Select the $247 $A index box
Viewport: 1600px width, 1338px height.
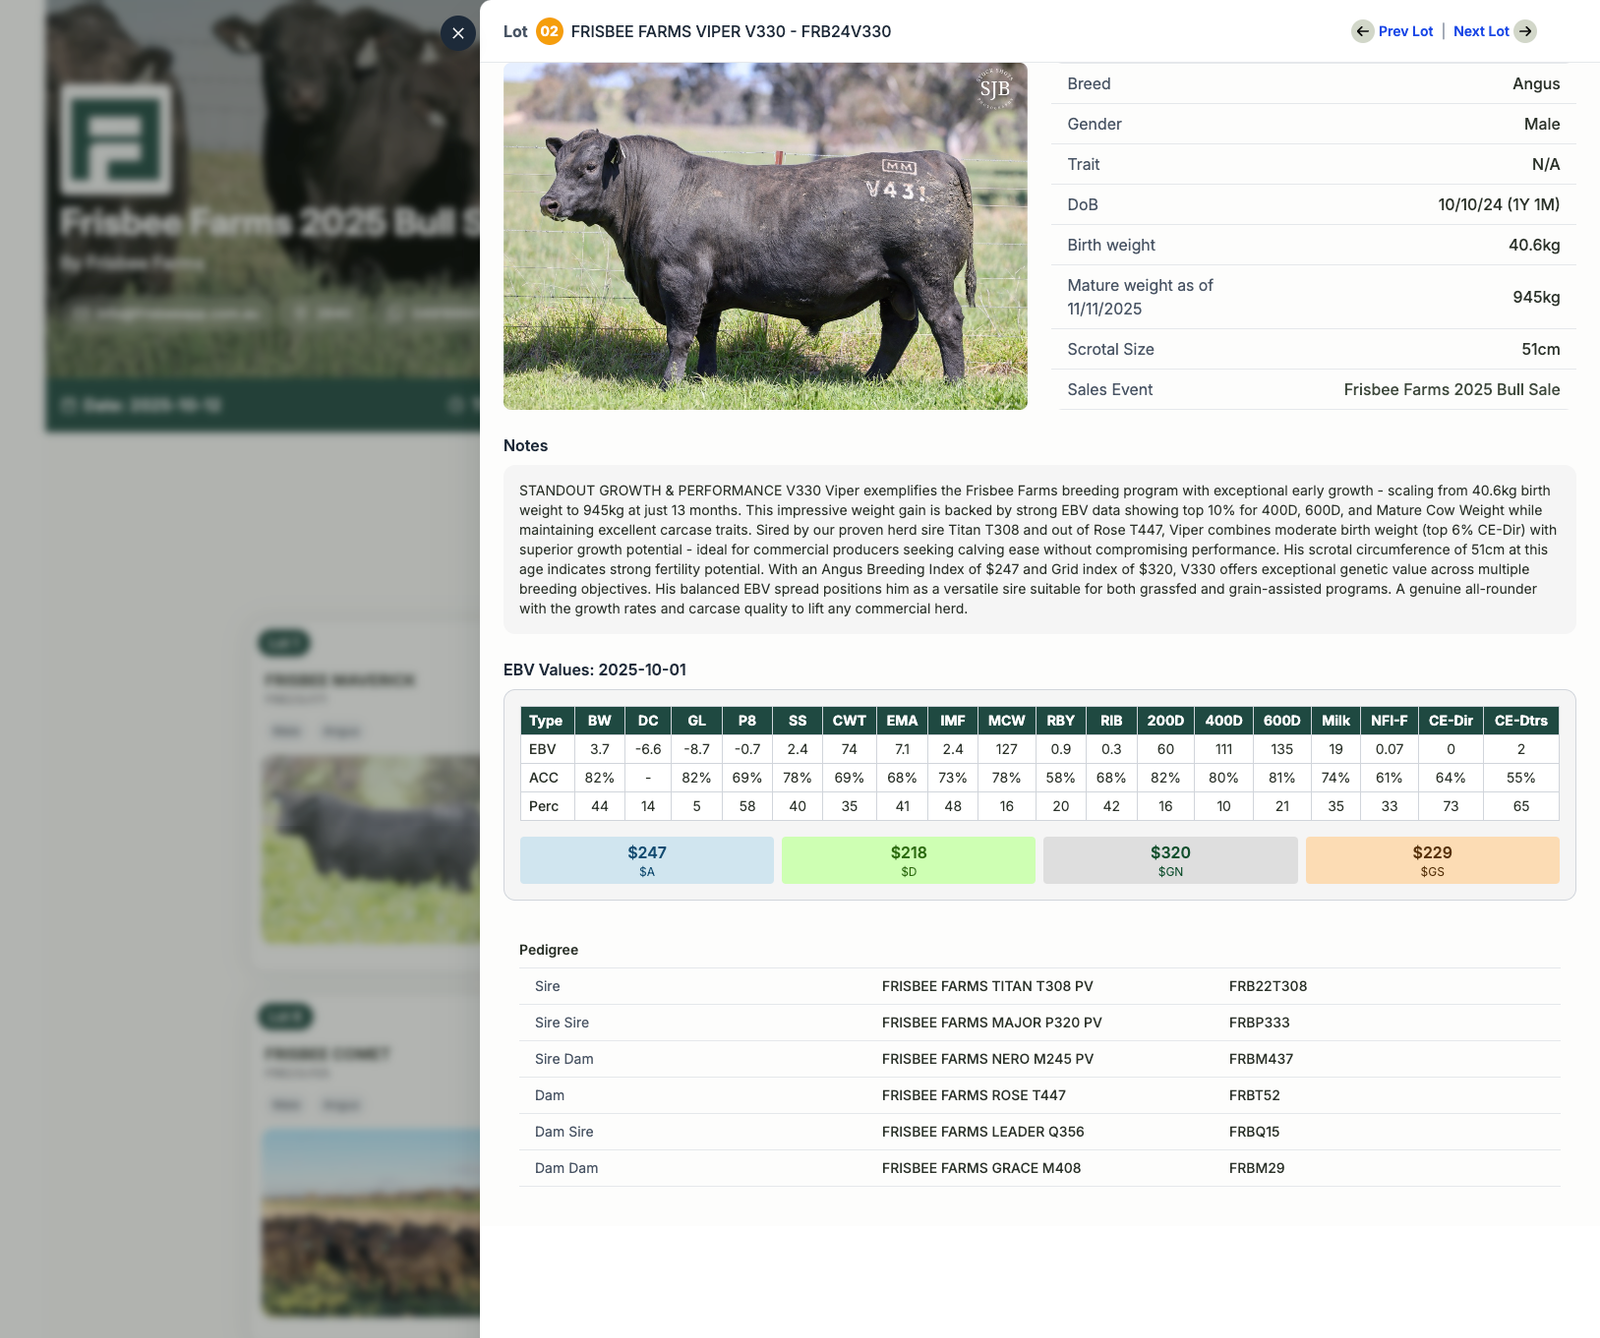(x=647, y=860)
